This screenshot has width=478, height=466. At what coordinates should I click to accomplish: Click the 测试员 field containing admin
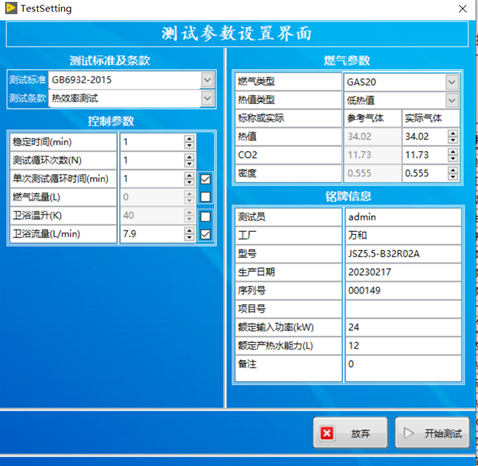point(403,217)
